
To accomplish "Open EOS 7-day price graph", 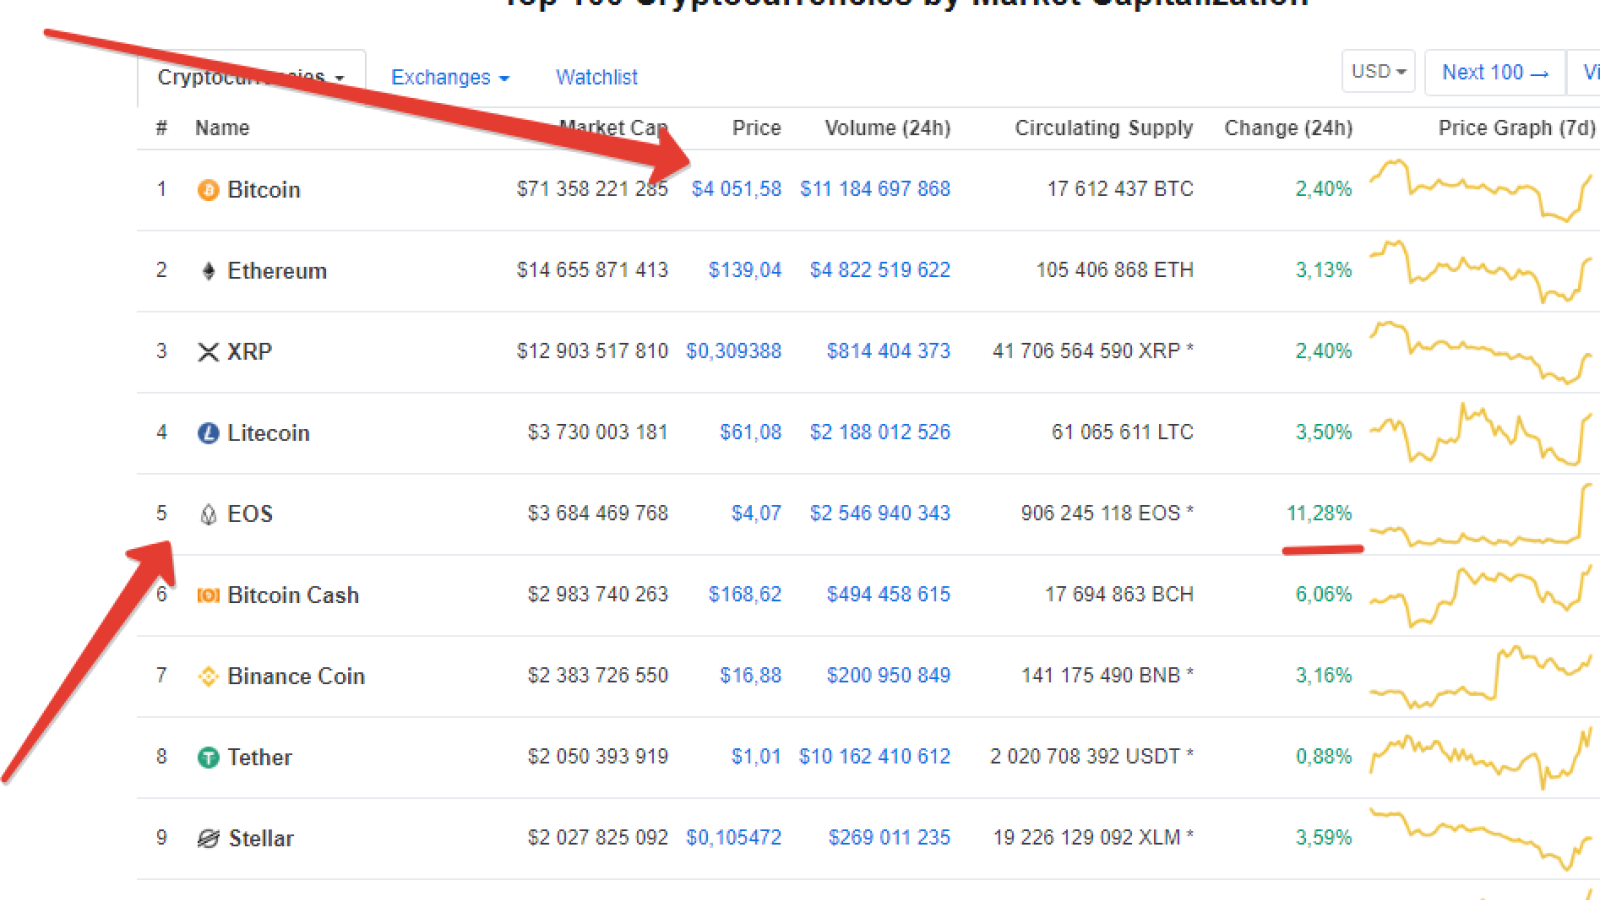I will 1481,515.
